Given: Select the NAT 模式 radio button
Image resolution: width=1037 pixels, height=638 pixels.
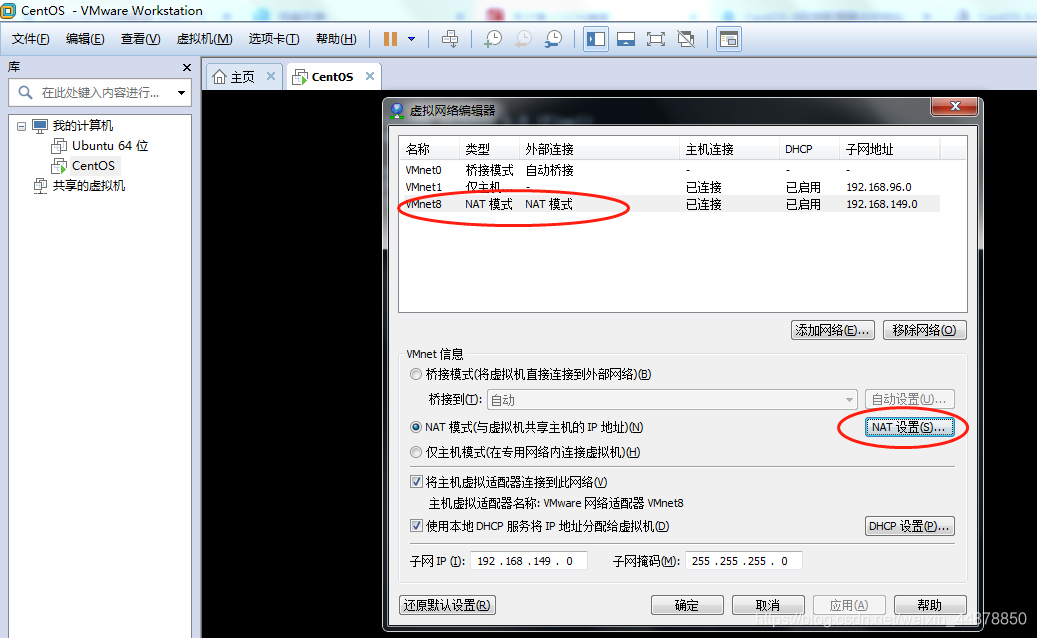Looking at the screenshot, I should 416,427.
